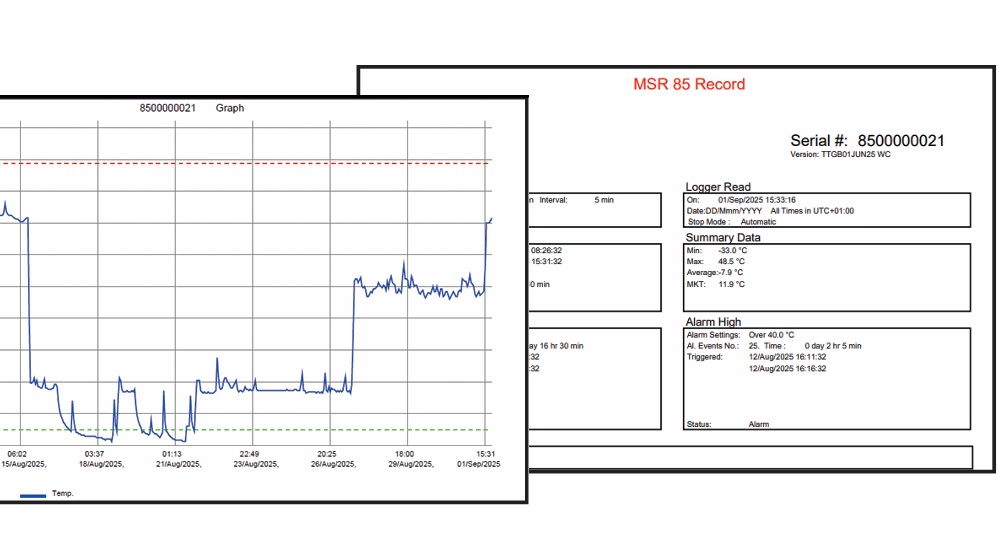Select the 15/Aug/2025 axis date label
The height and width of the screenshot is (548, 1000).
click(x=20, y=464)
